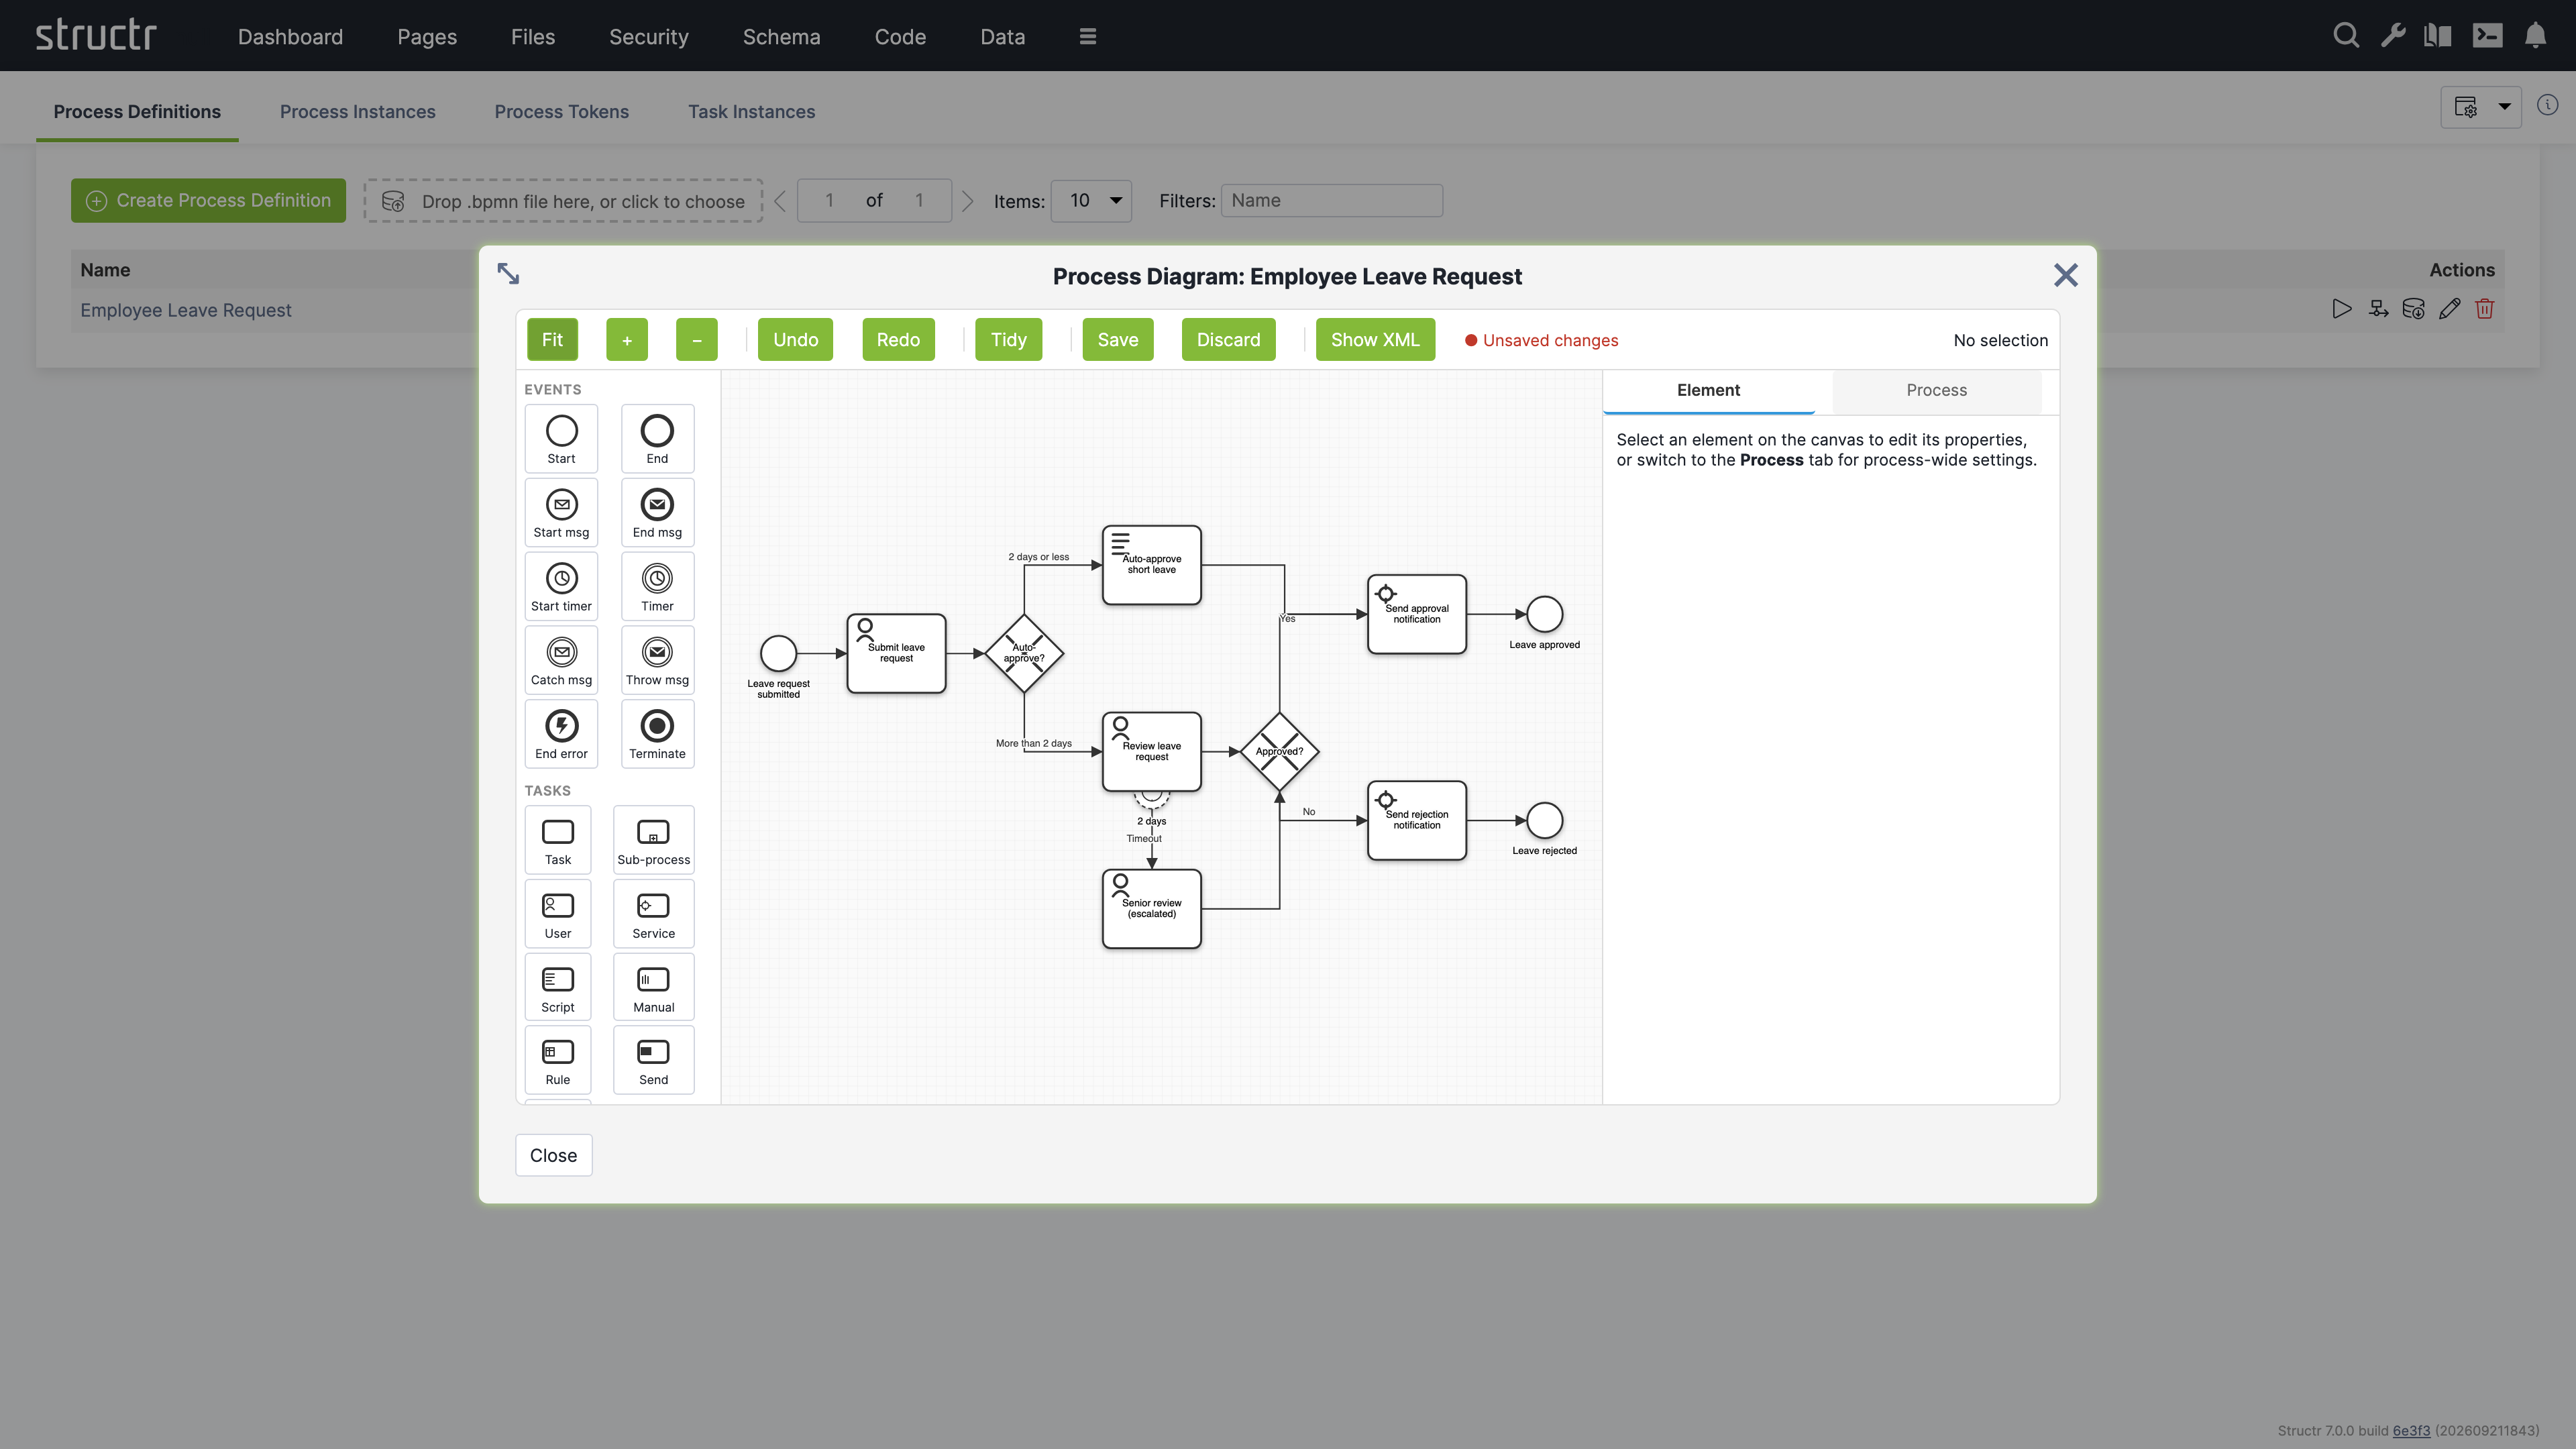Image resolution: width=2576 pixels, height=1449 pixels.
Task: Open the documentation book icon
Action: (x=2438, y=36)
